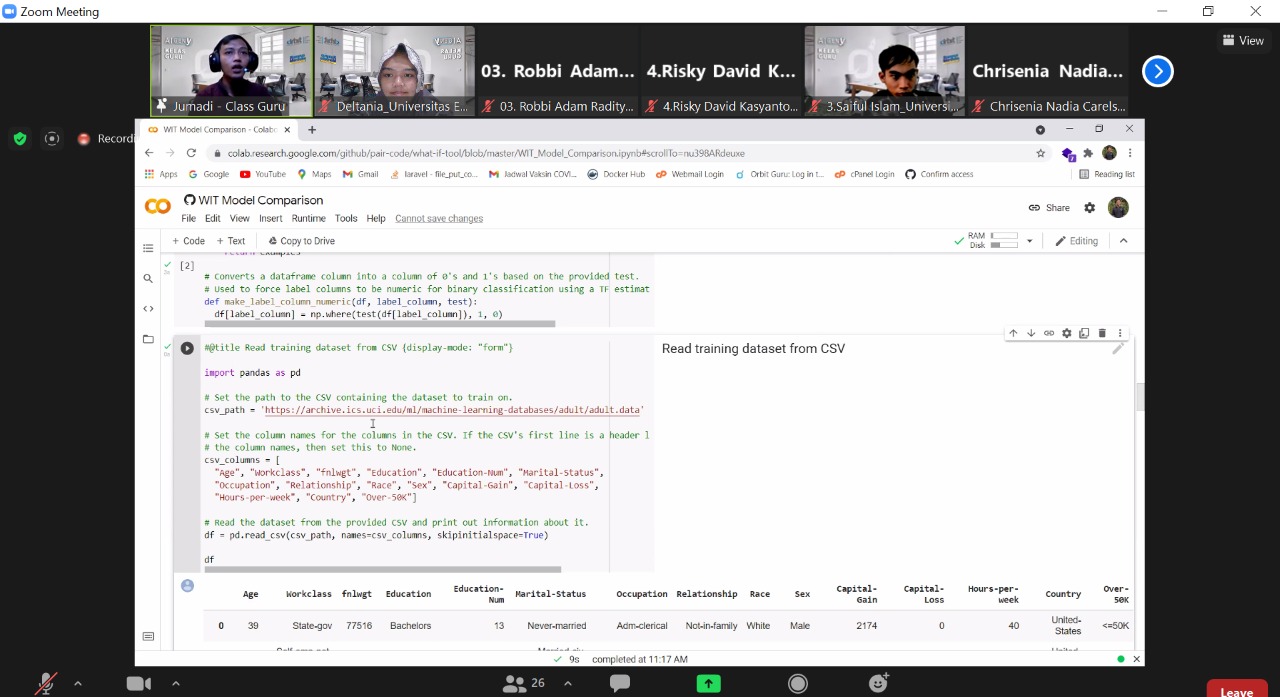Add a new Text cell

[x=231, y=241]
